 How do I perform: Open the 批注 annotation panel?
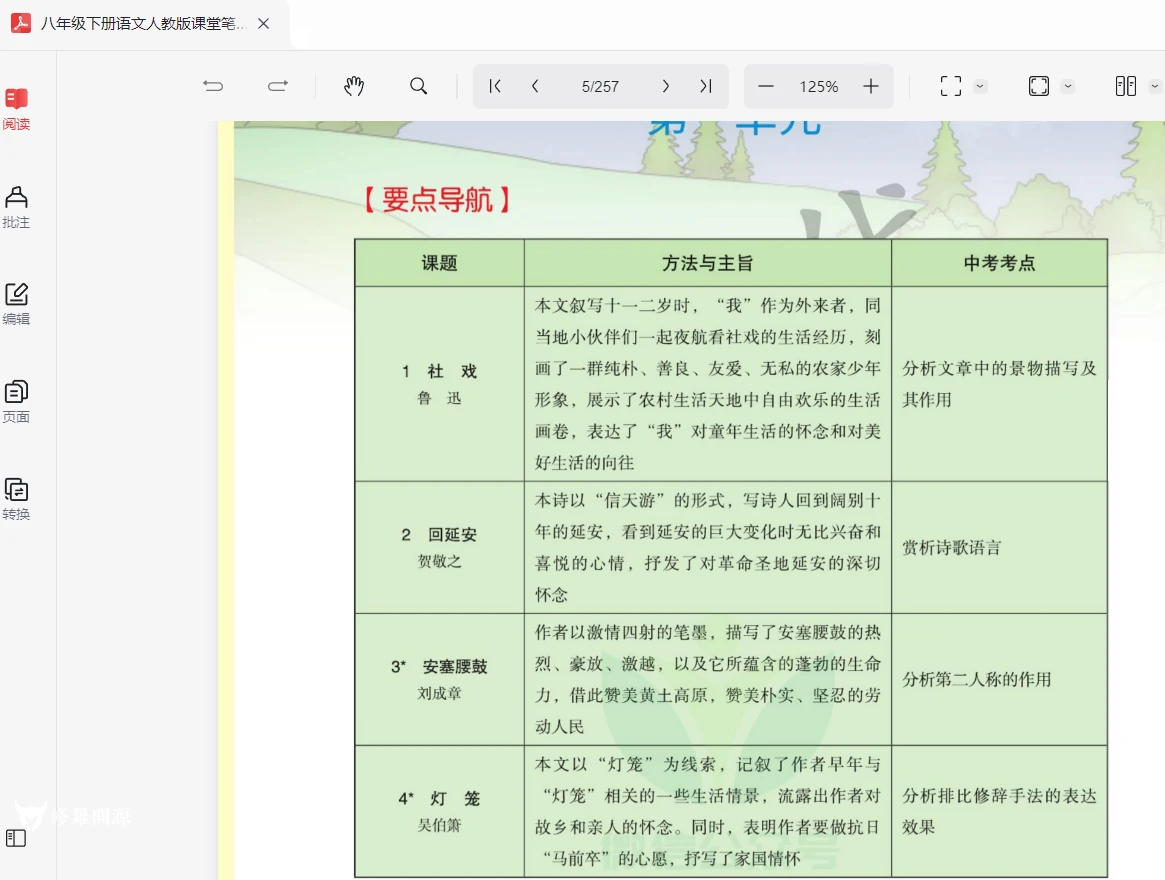point(16,206)
